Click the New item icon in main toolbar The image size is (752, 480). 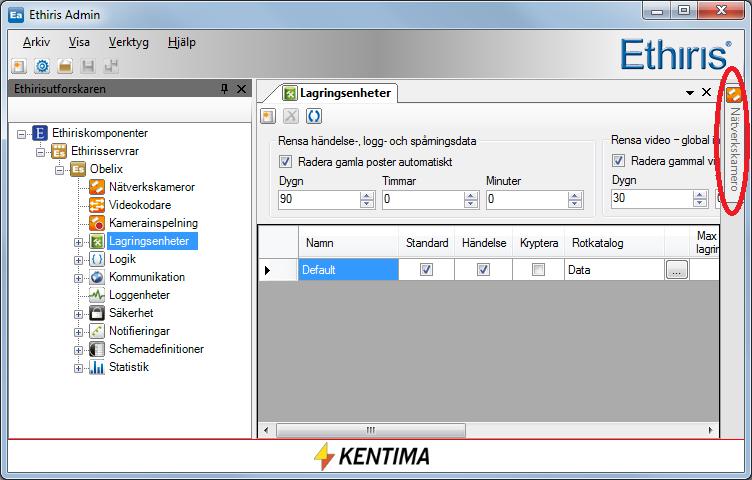point(19,66)
